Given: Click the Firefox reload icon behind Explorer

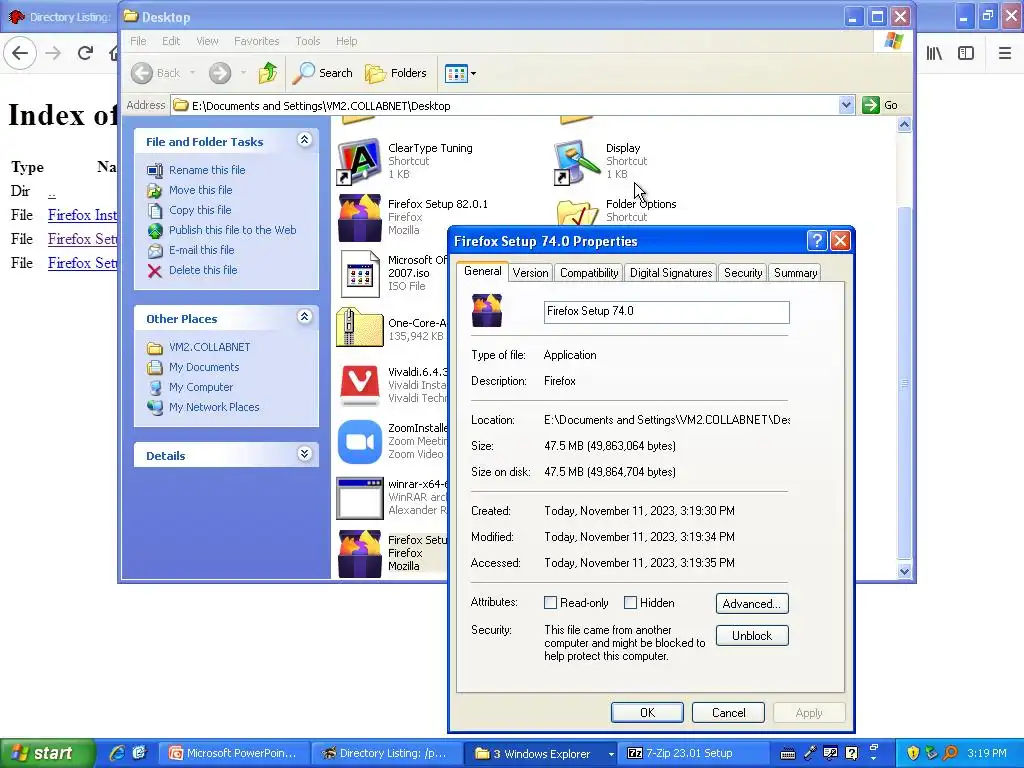Looking at the screenshot, I should pyautogui.click(x=85, y=53).
